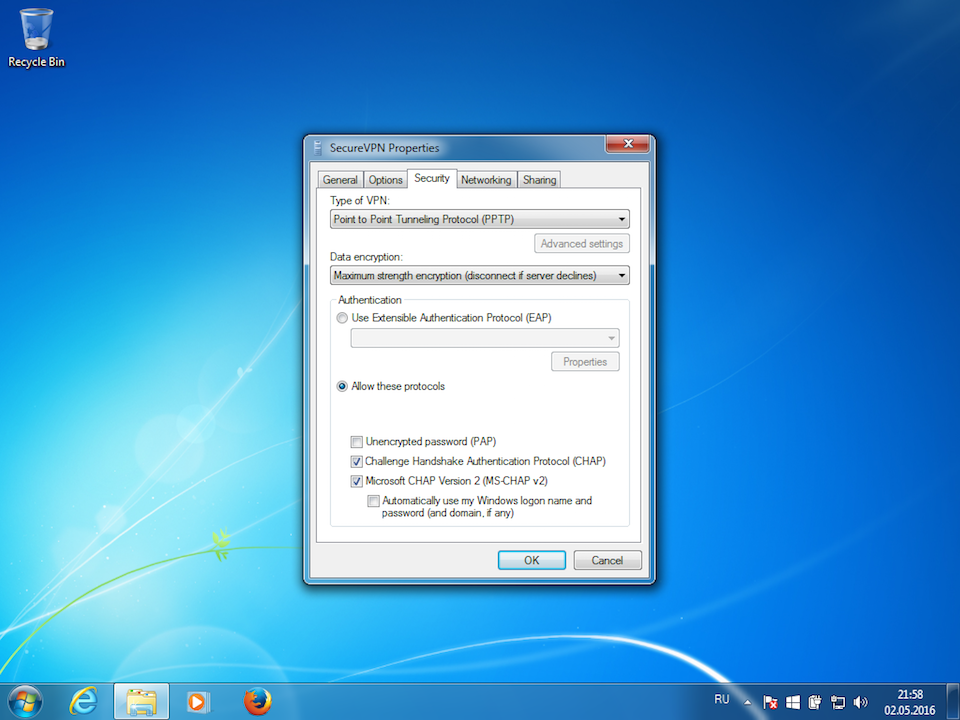Click the RU language indicator

(722, 699)
